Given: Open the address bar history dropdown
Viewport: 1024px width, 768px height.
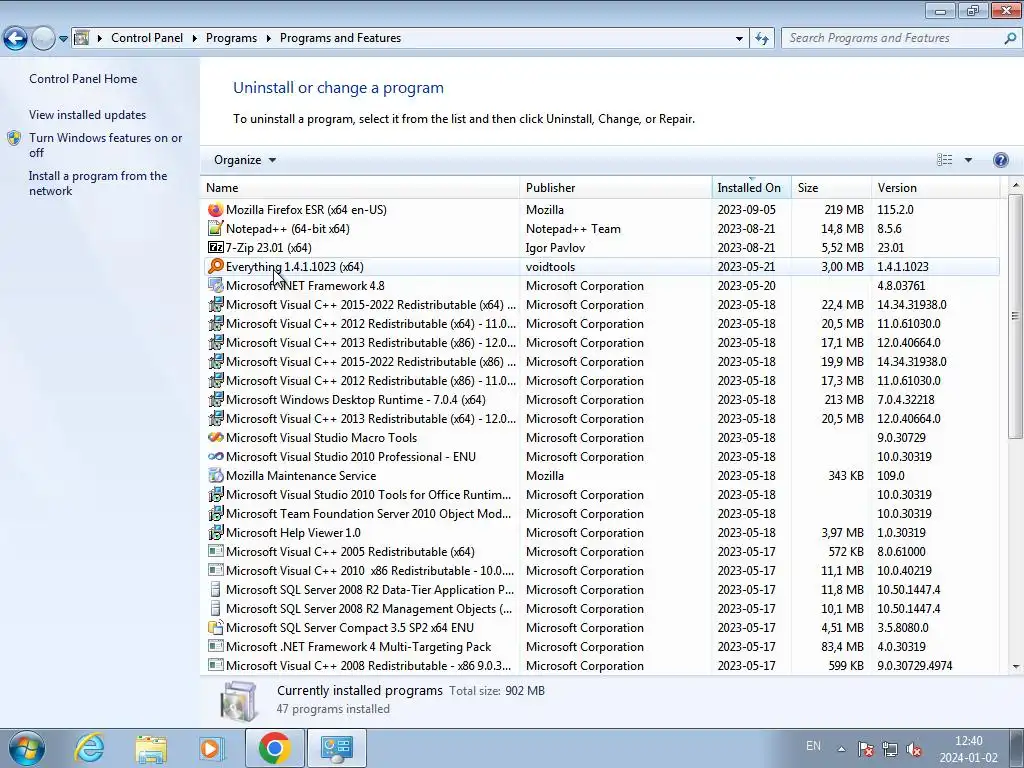Looking at the screenshot, I should point(739,39).
